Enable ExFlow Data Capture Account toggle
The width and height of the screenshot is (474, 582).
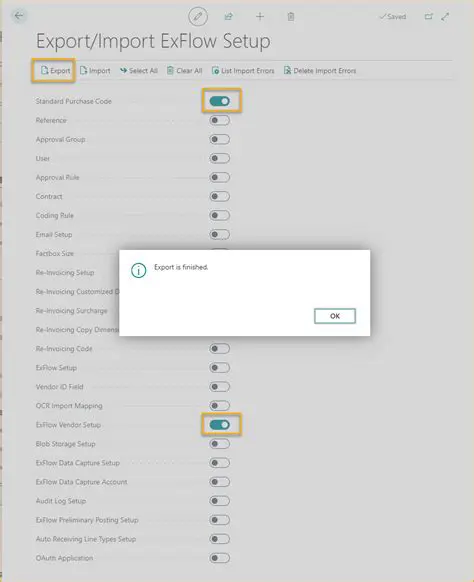pyautogui.click(x=219, y=482)
